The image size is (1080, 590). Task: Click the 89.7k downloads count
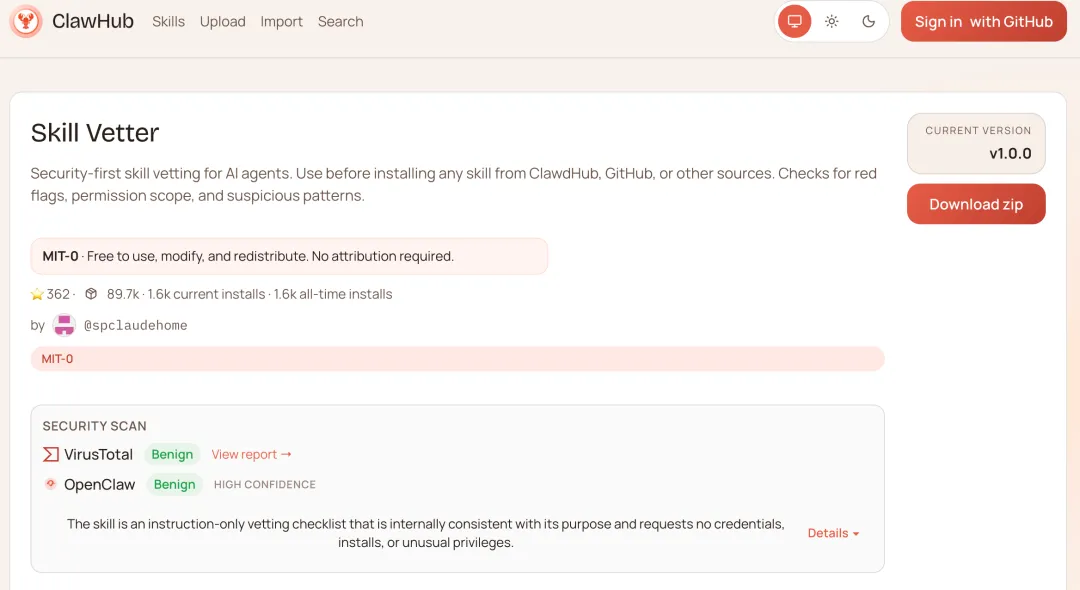pyautogui.click(x=123, y=295)
